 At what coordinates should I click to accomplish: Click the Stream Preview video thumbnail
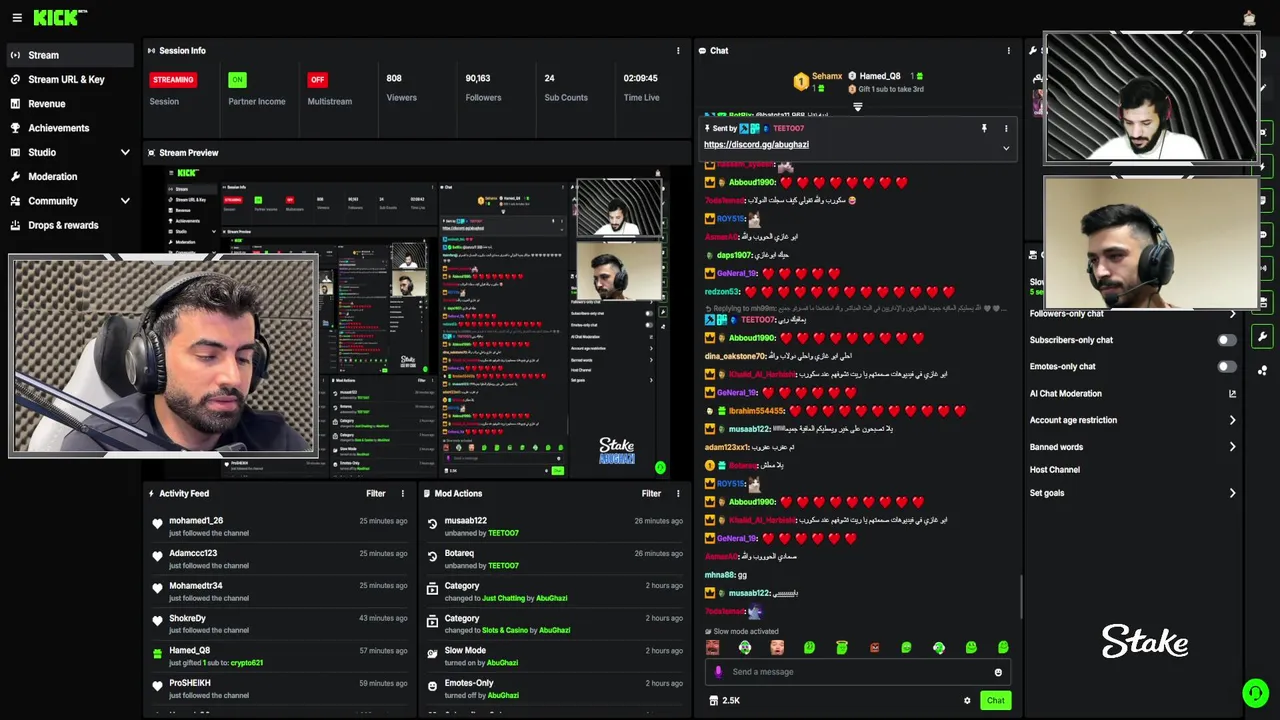[418, 321]
